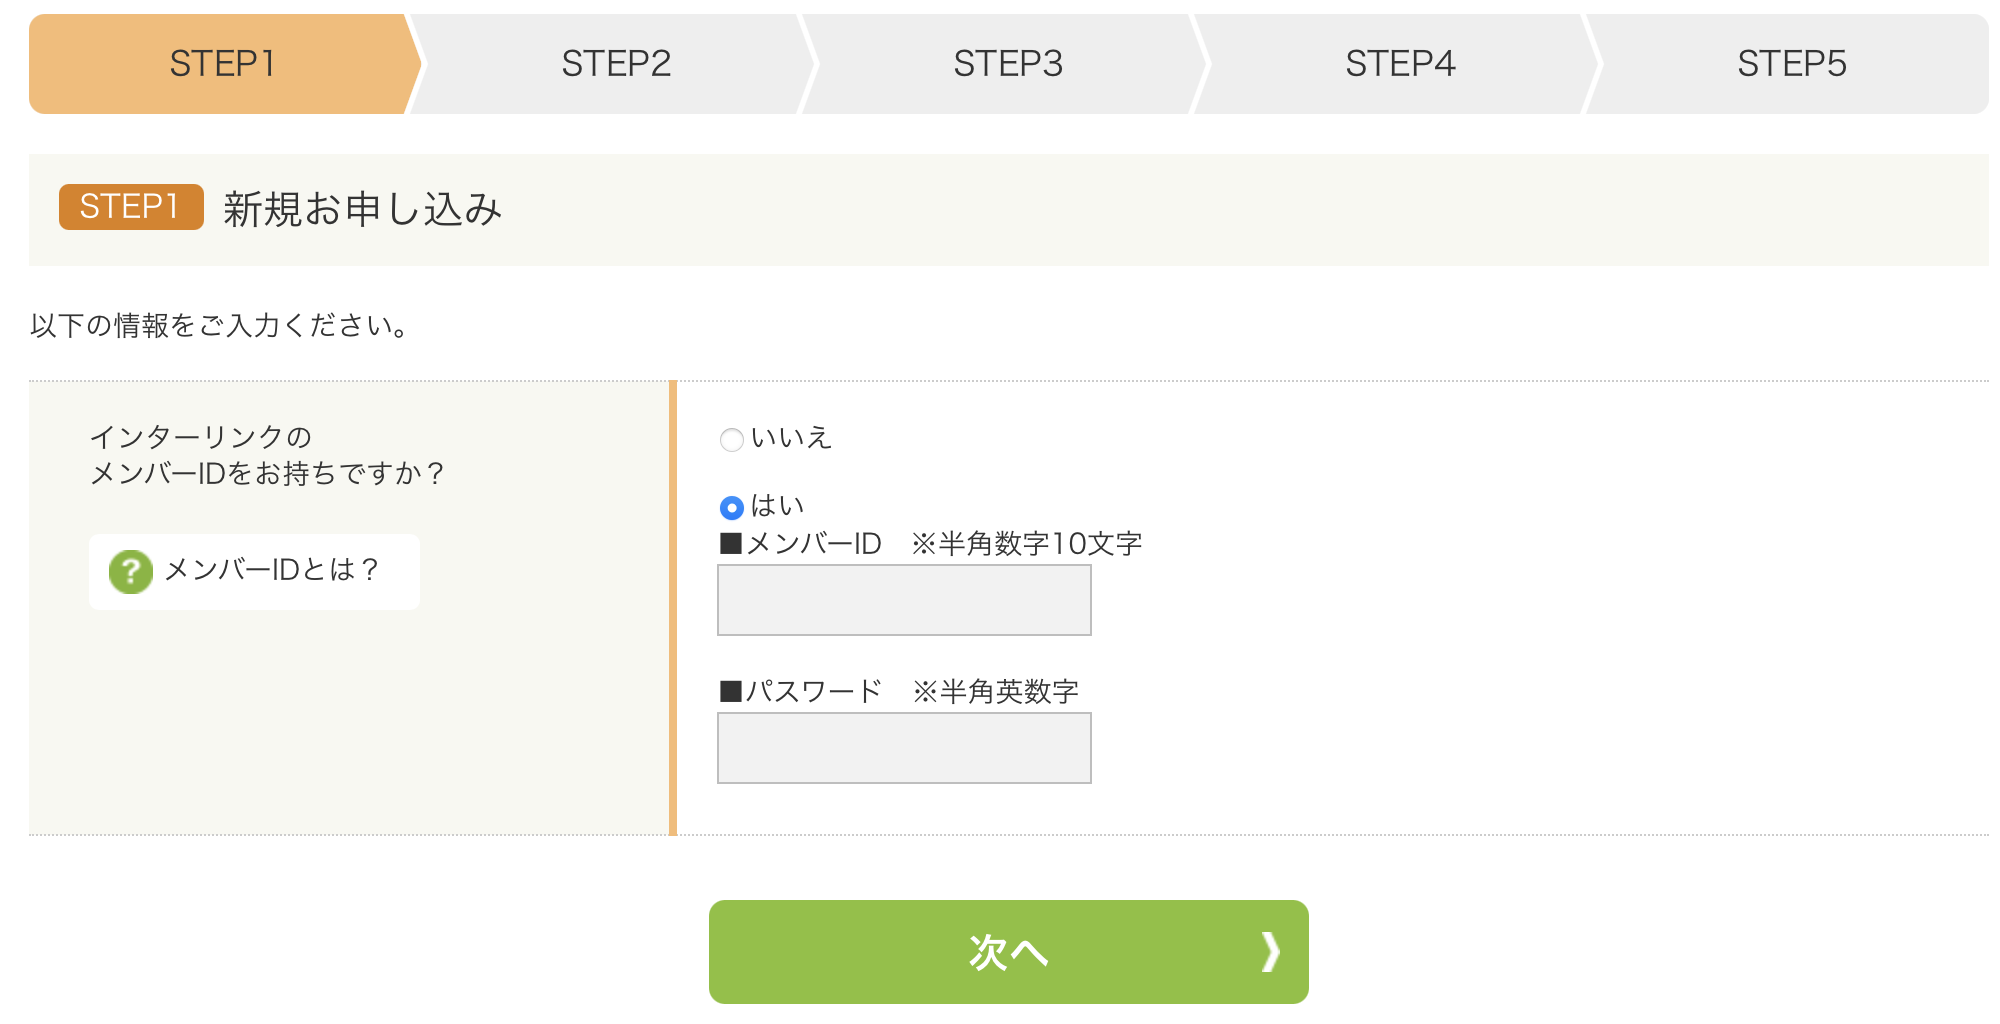The image size is (2000, 1024).
Task: Focus the パスワード input field
Action: point(904,748)
